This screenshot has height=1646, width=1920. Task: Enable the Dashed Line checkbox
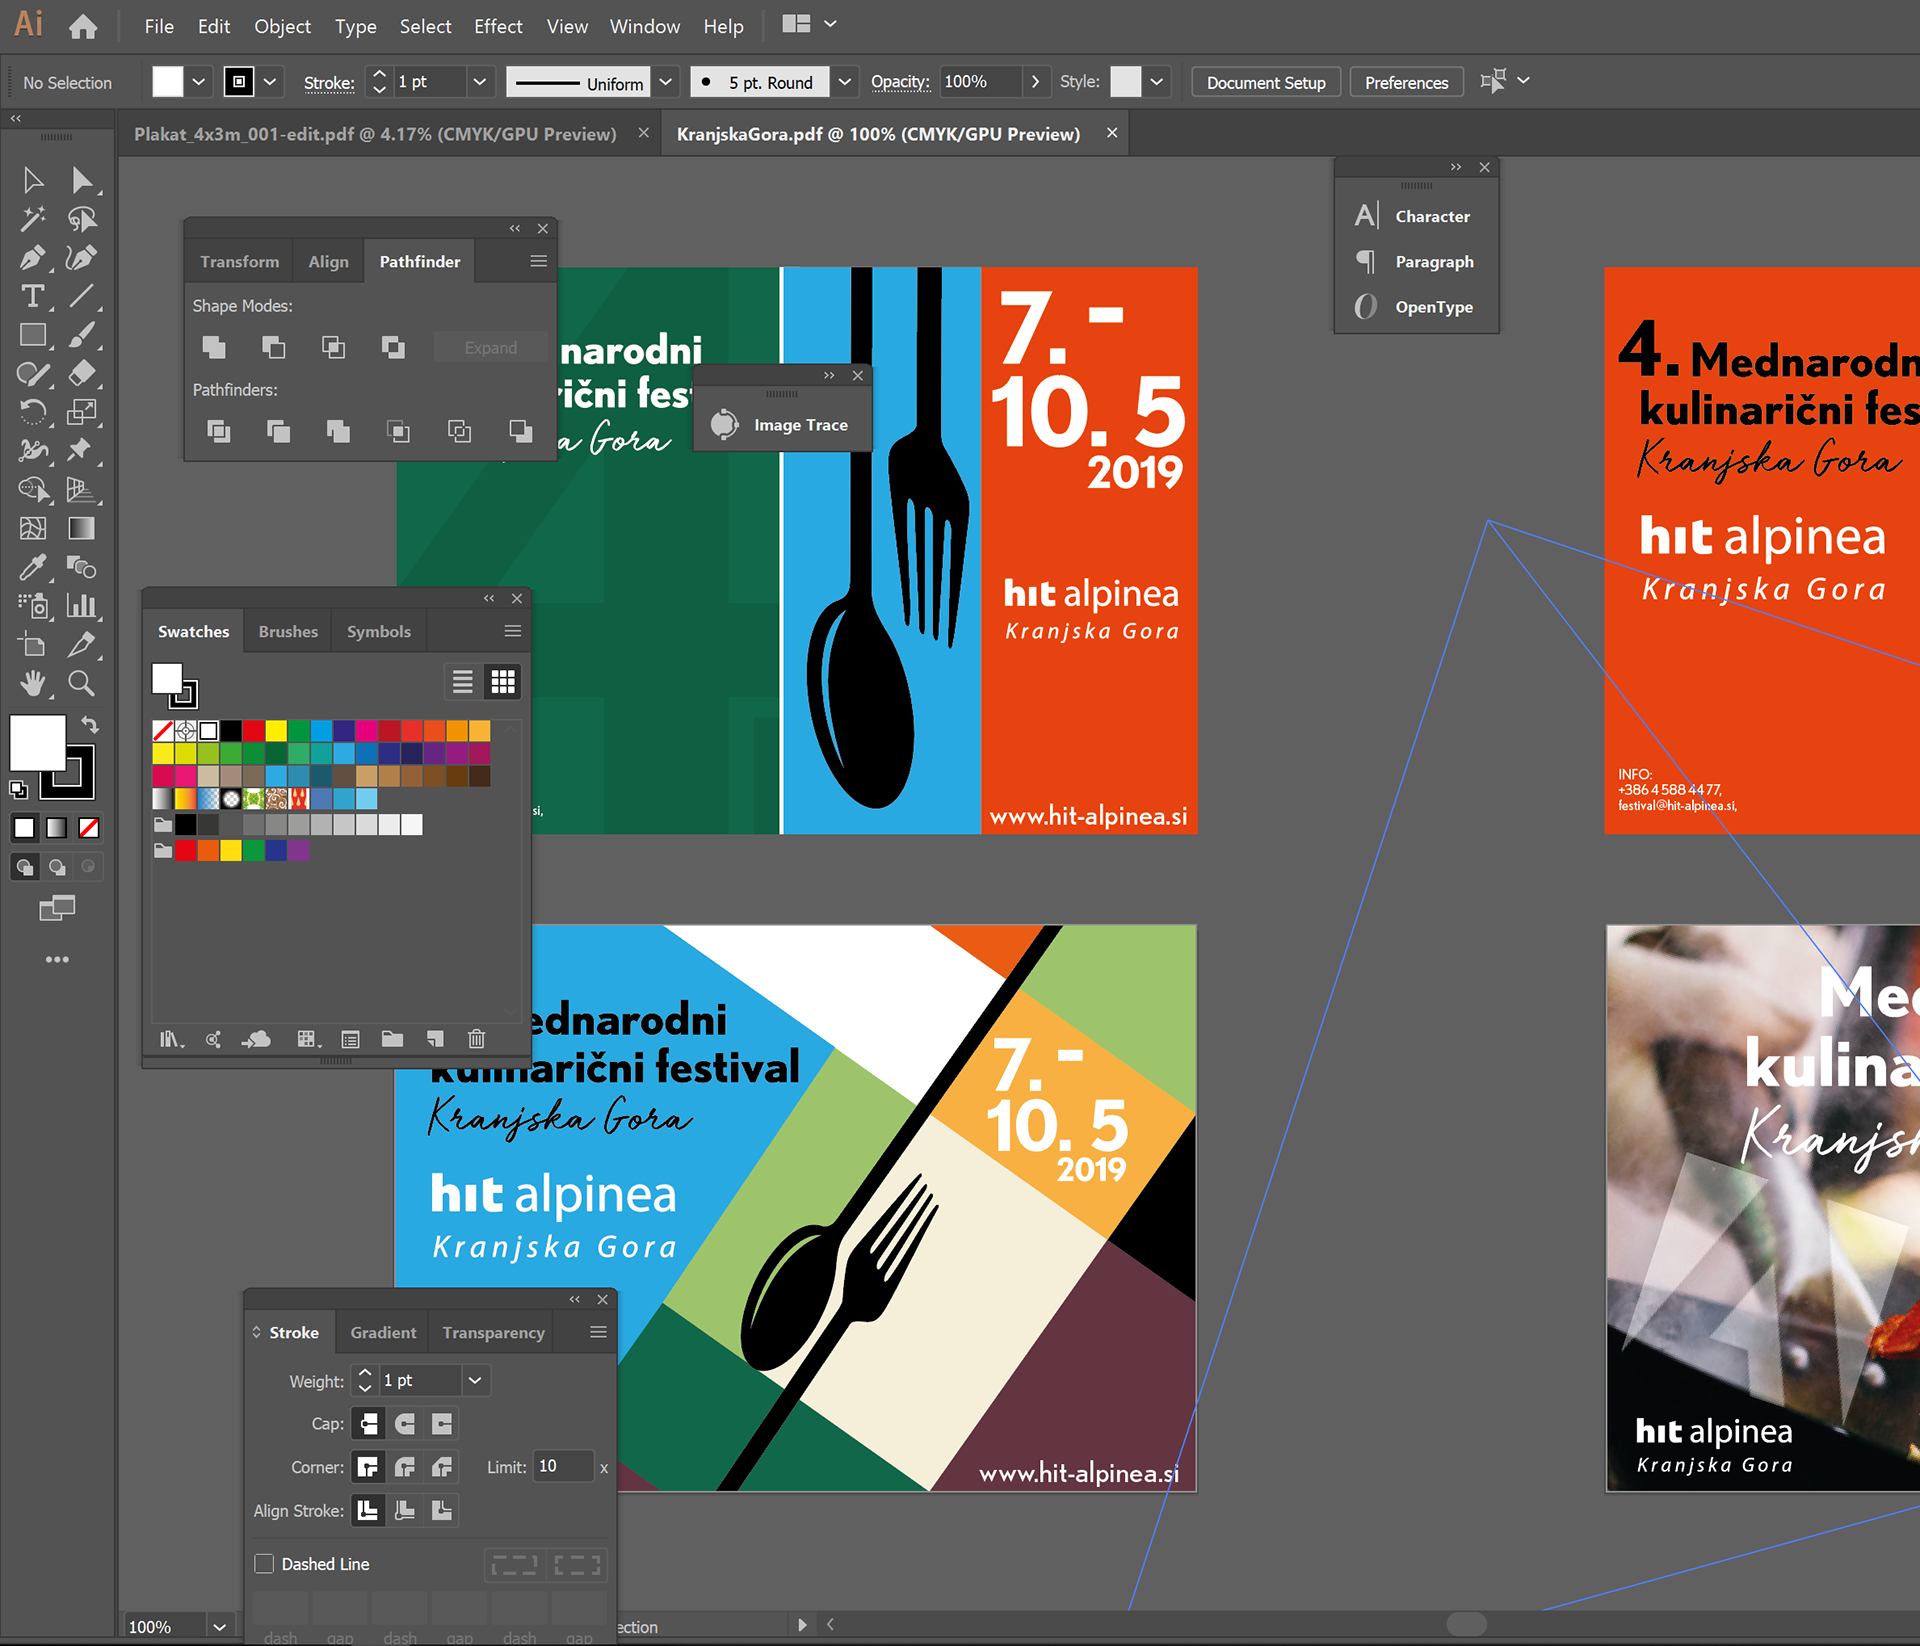tap(264, 1564)
